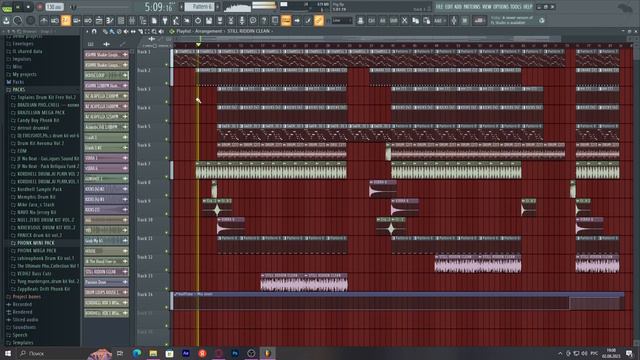
Task: Click the newer version available news text
Action: [x=511, y=20]
